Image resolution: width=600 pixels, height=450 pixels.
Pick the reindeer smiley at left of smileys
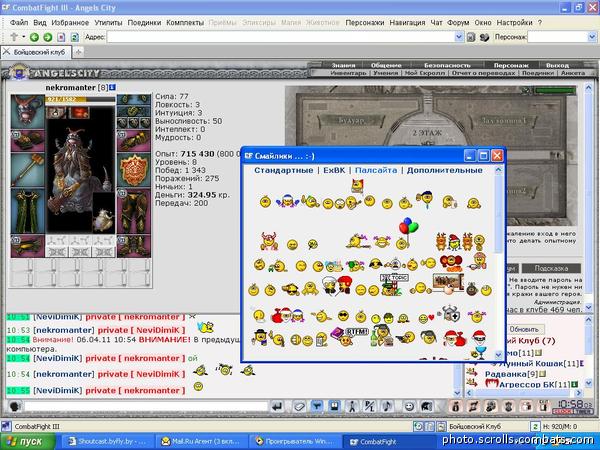point(269,241)
